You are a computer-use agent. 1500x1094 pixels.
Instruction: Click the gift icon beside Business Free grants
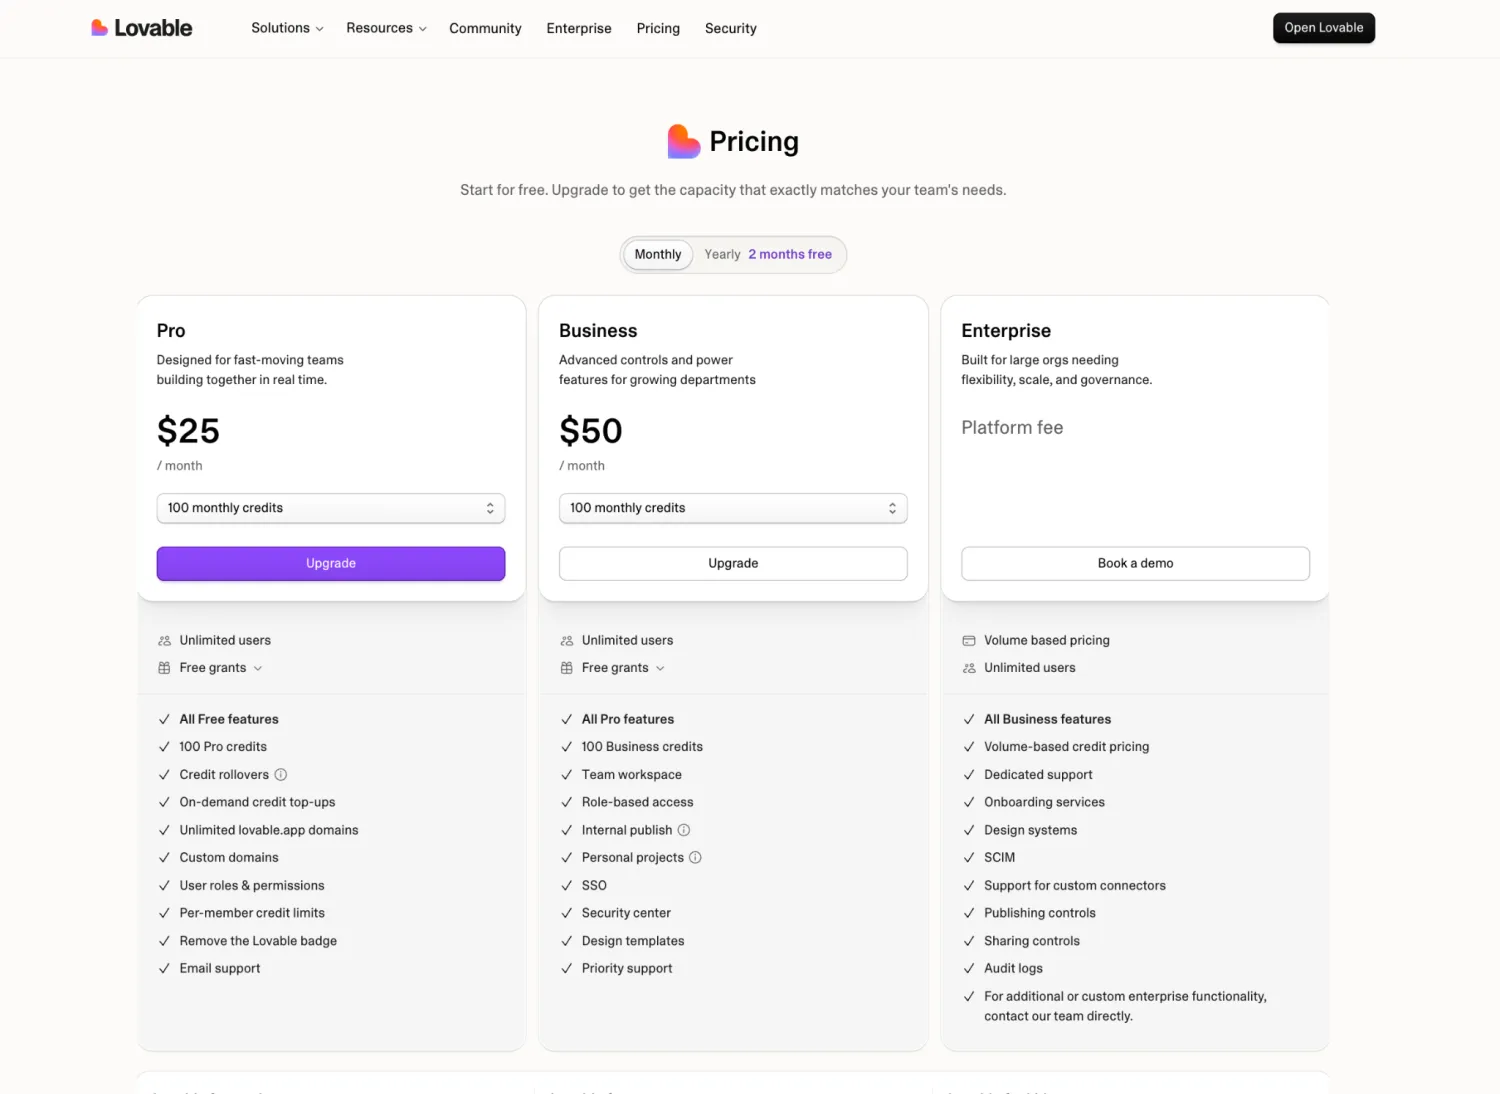567,668
